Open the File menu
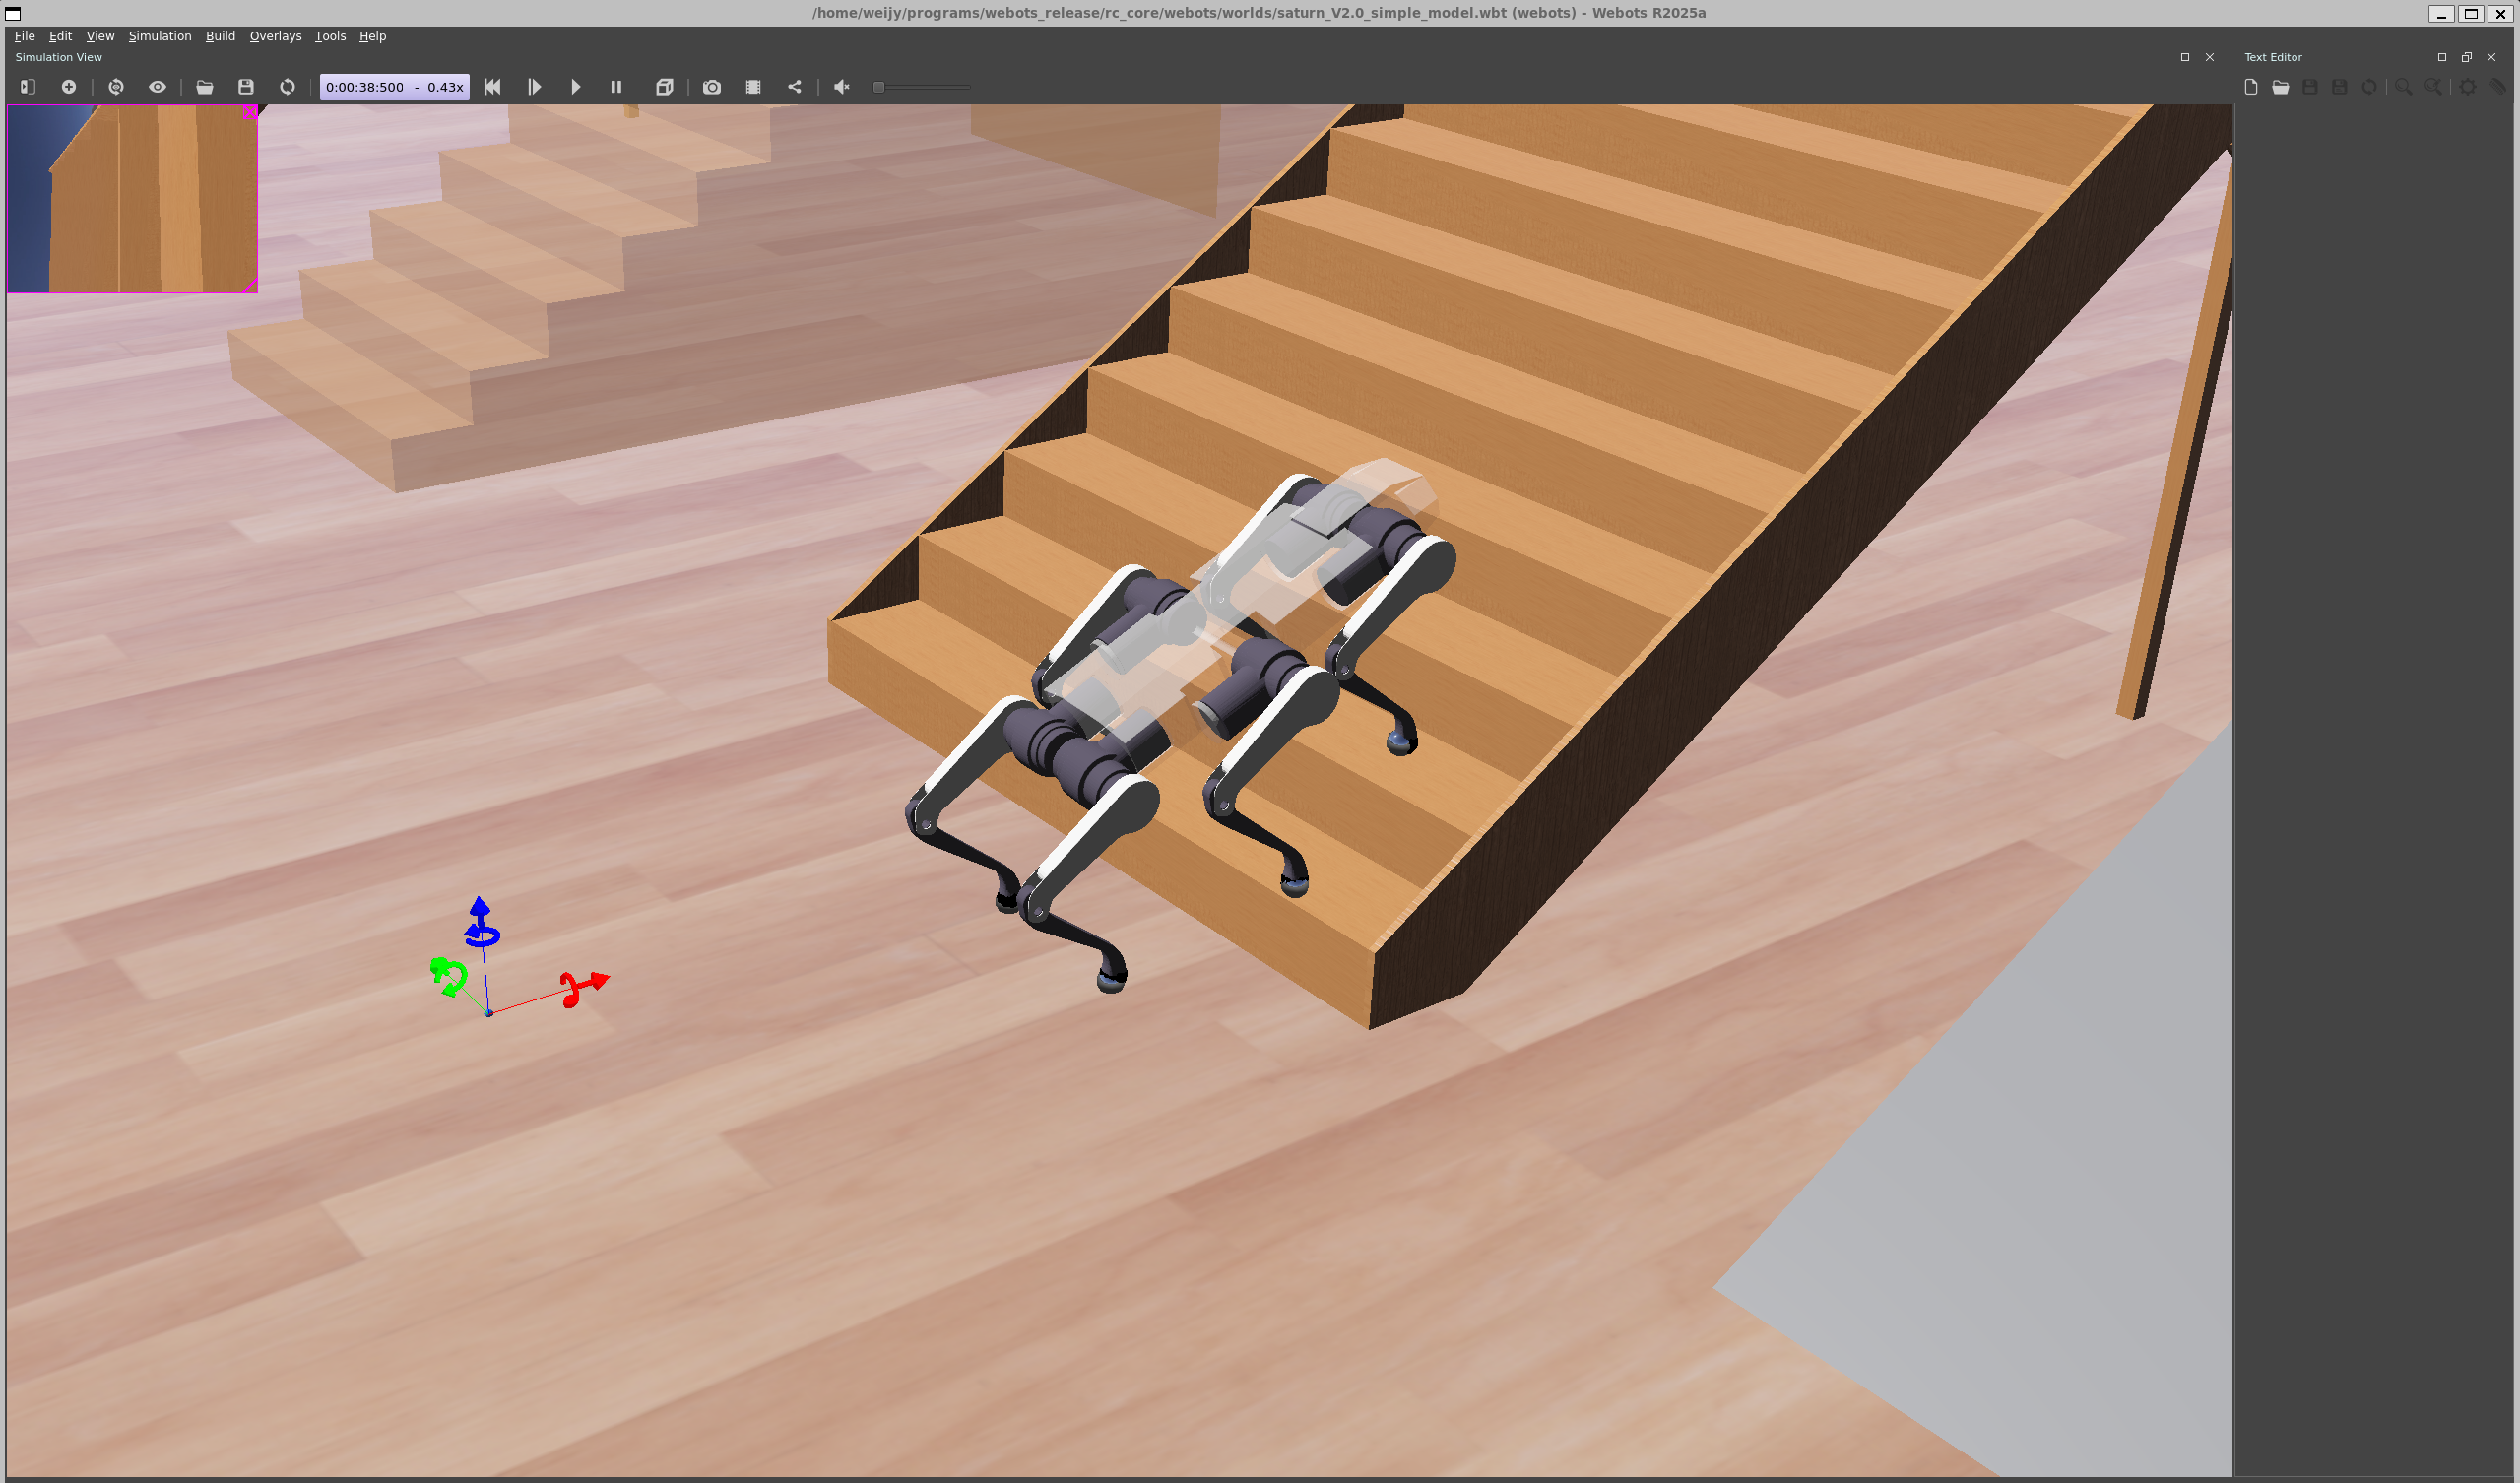2520x1483 pixels. coord(25,36)
